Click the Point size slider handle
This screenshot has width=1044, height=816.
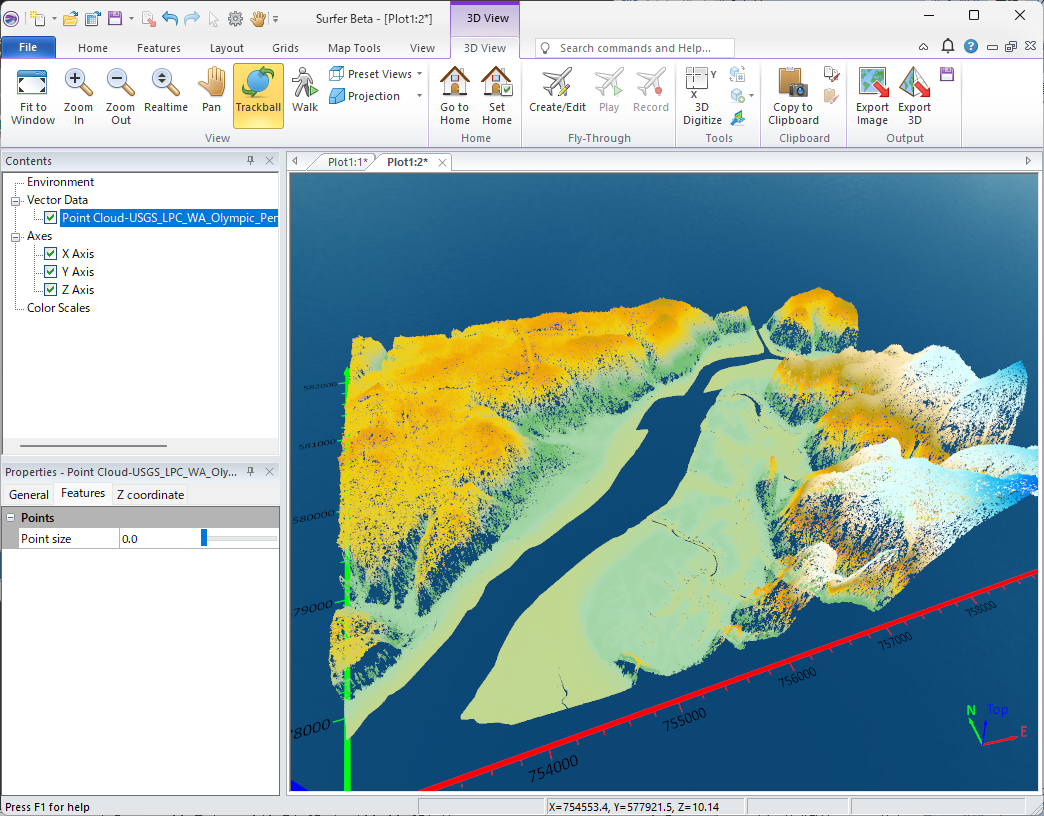coord(204,539)
